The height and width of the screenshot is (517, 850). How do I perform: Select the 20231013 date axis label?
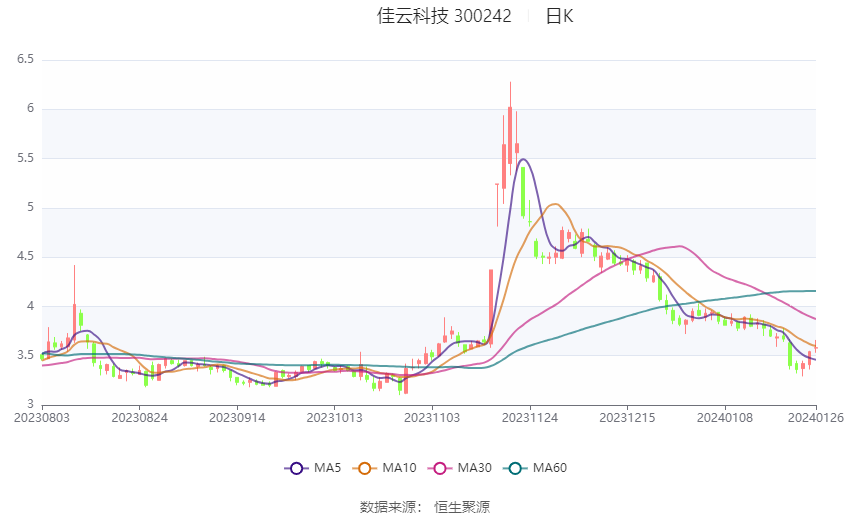tap(334, 418)
